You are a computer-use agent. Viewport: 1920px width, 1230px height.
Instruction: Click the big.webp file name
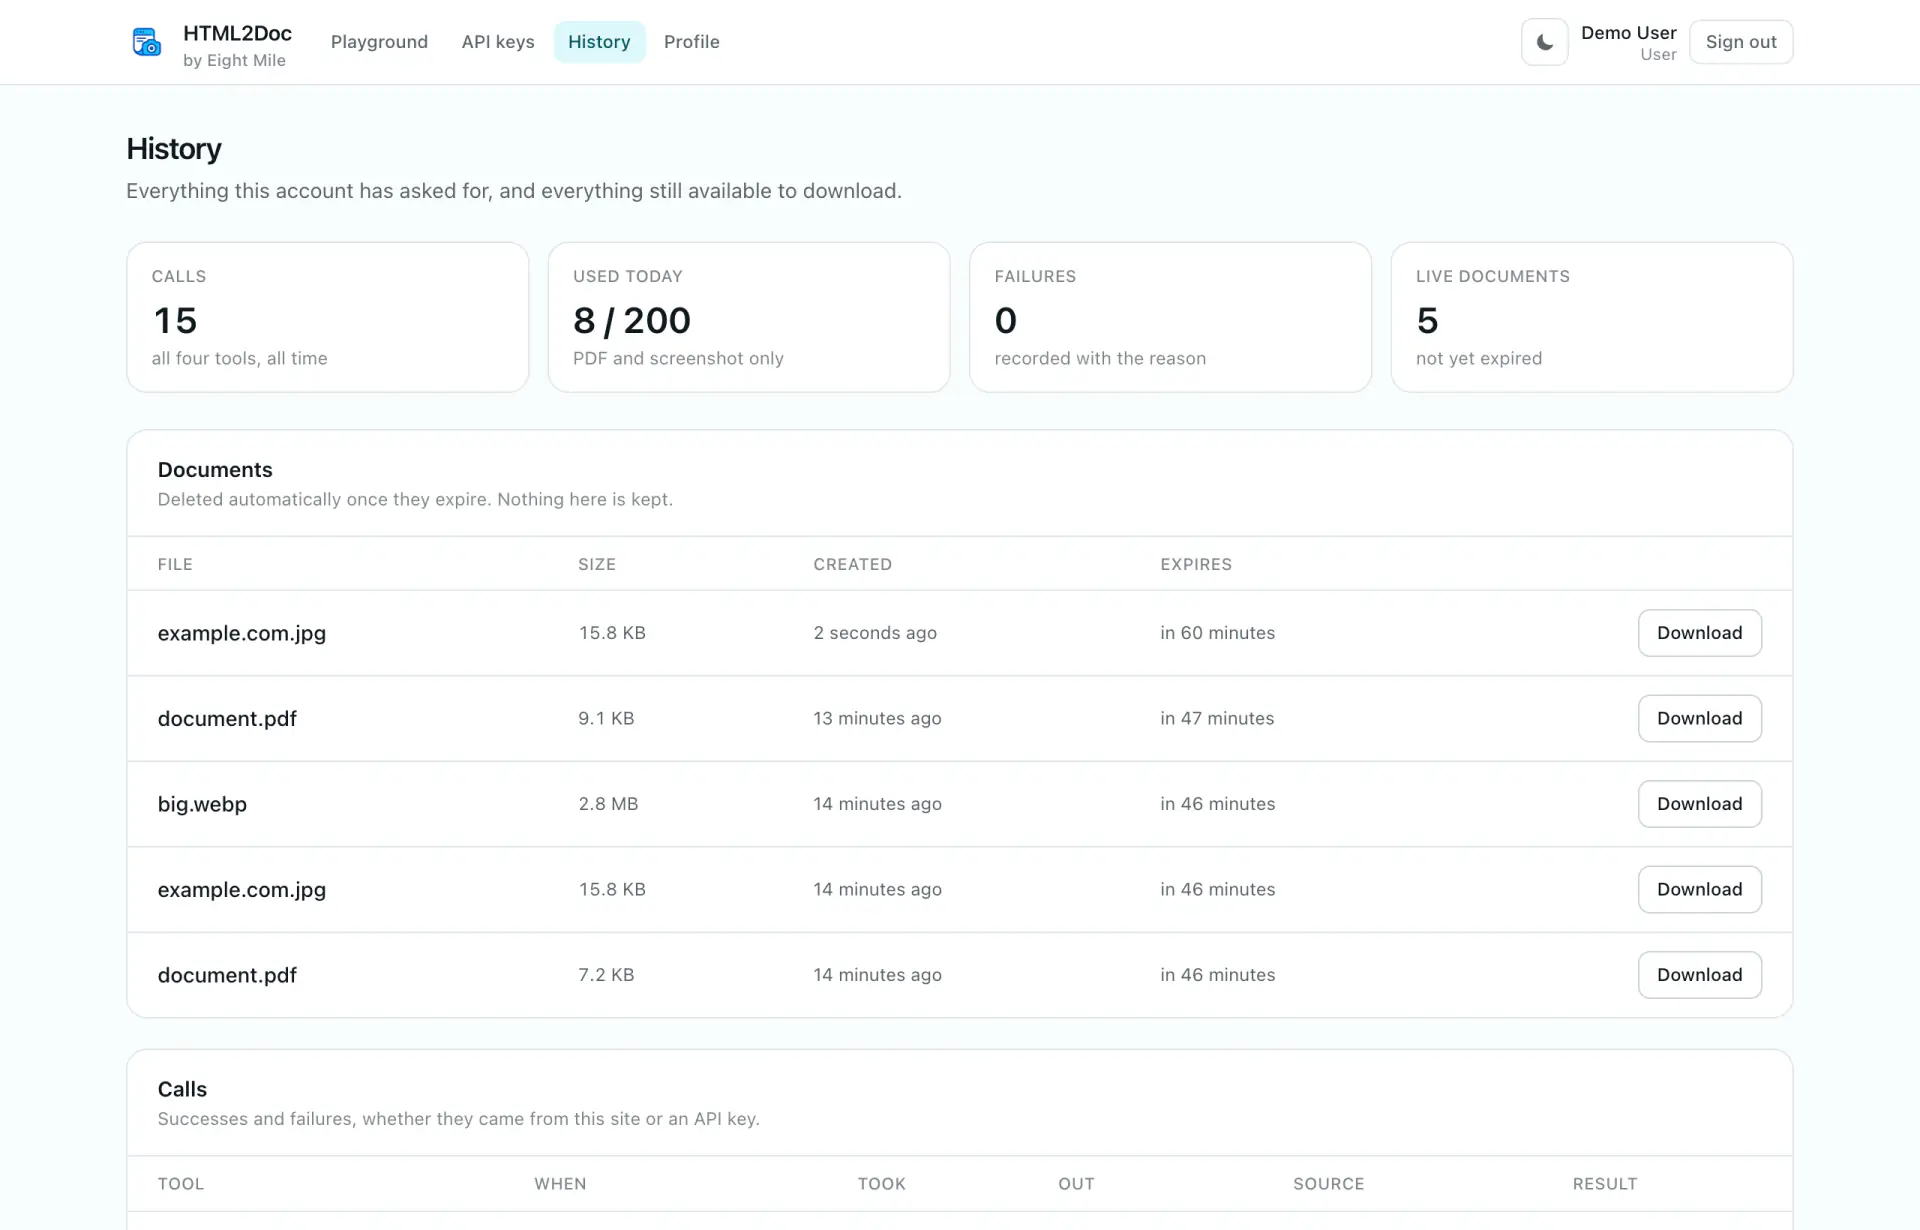(x=202, y=804)
